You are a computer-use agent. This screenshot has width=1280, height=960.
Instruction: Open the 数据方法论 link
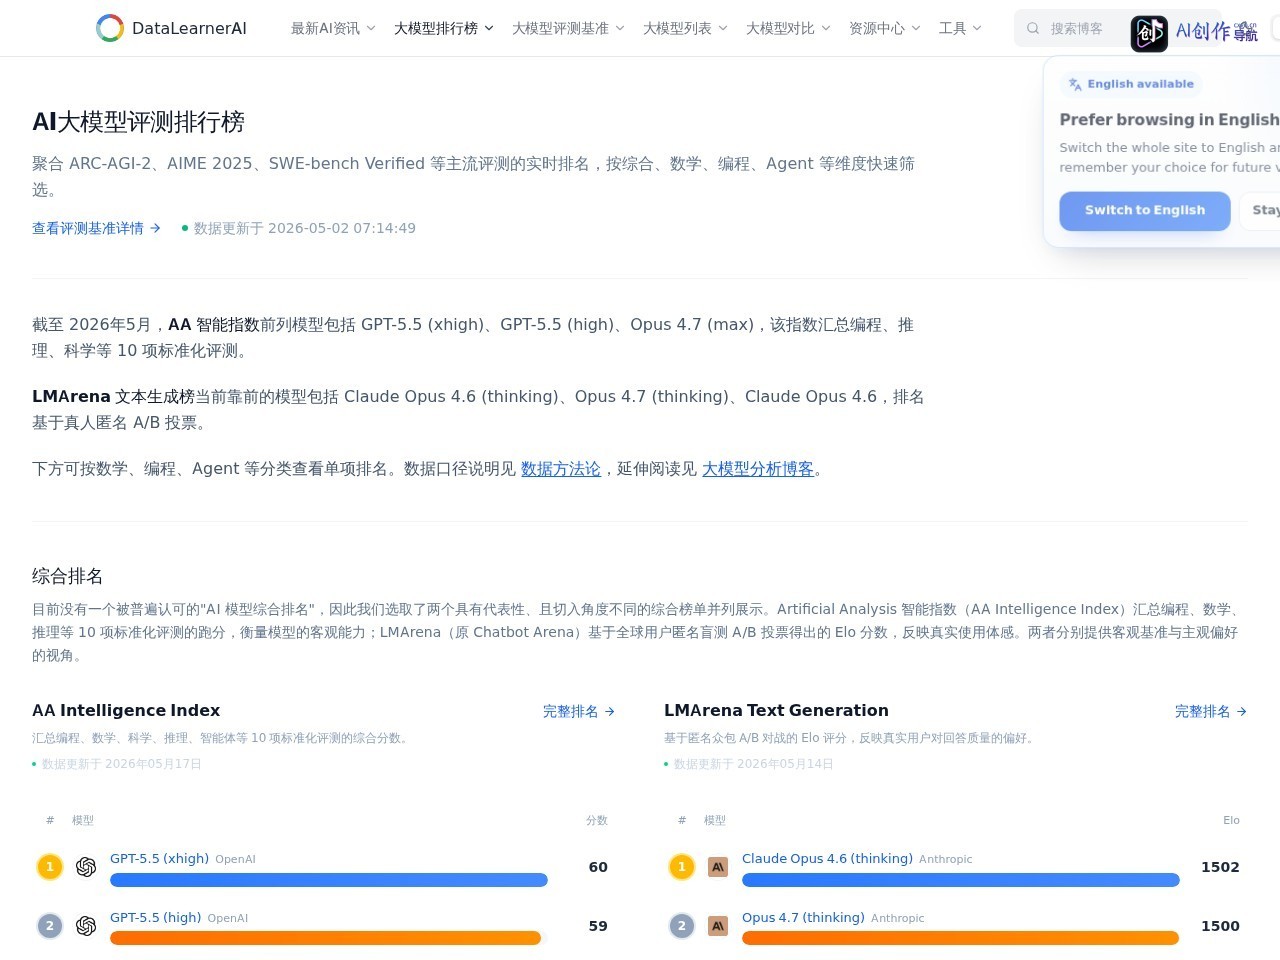561,468
